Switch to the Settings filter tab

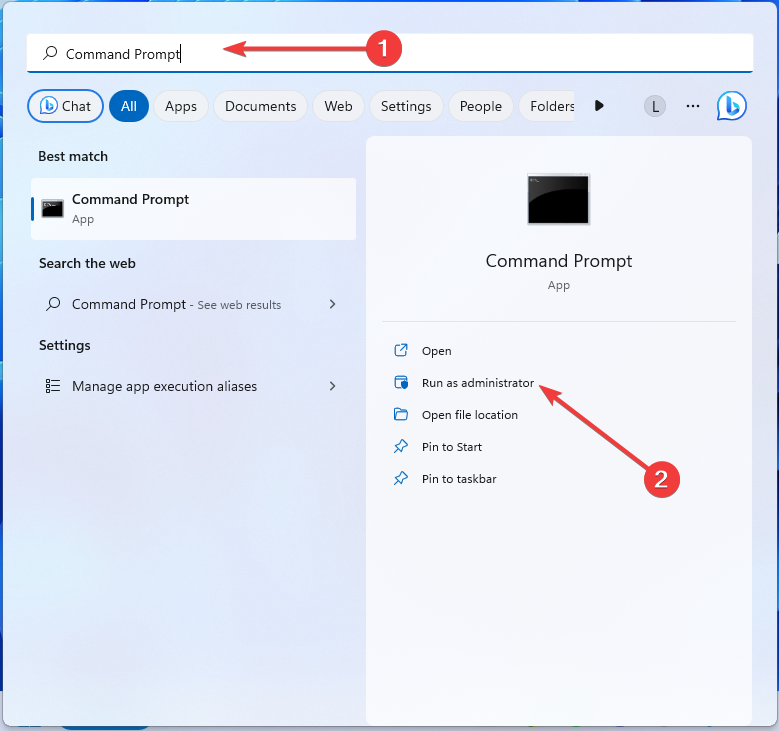coord(406,106)
